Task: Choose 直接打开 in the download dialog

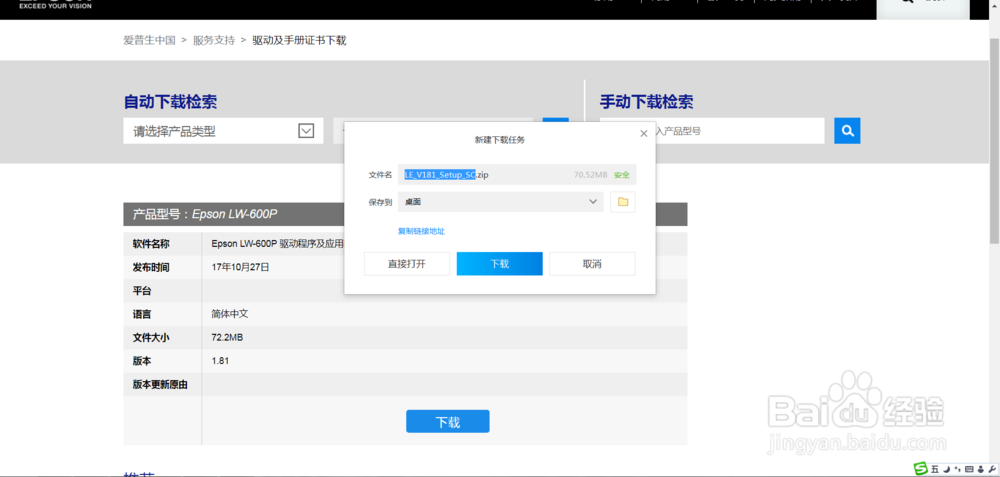Action: click(x=407, y=264)
